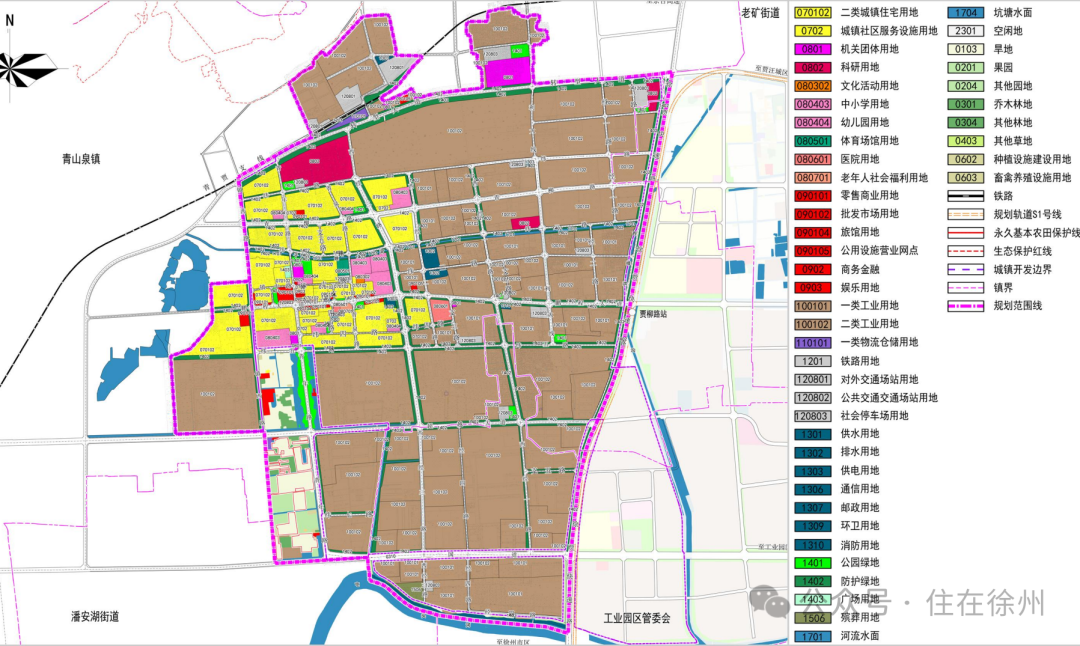Select the magenta 0801 legend swatch
Screen dimensions: 1080x646
813,49
